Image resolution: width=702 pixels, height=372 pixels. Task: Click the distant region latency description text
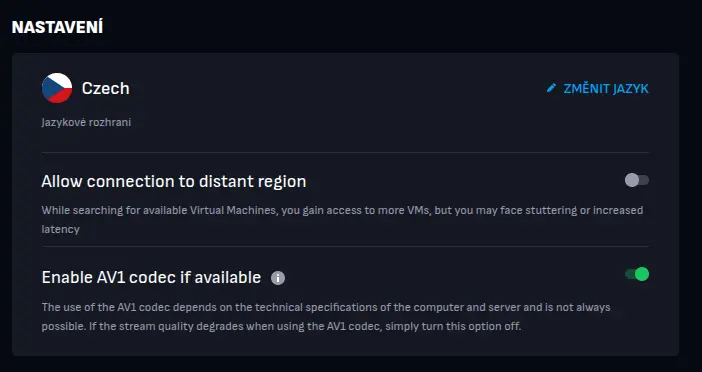pyautogui.click(x=342, y=219)
